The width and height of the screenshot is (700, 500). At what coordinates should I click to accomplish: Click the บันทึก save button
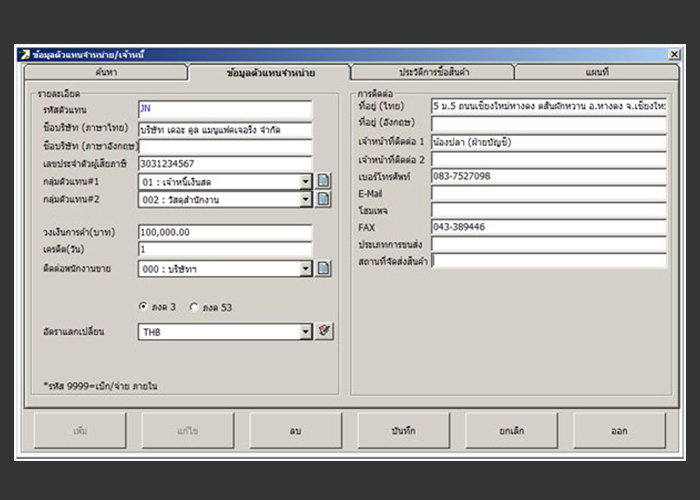[x=404, y=431]
